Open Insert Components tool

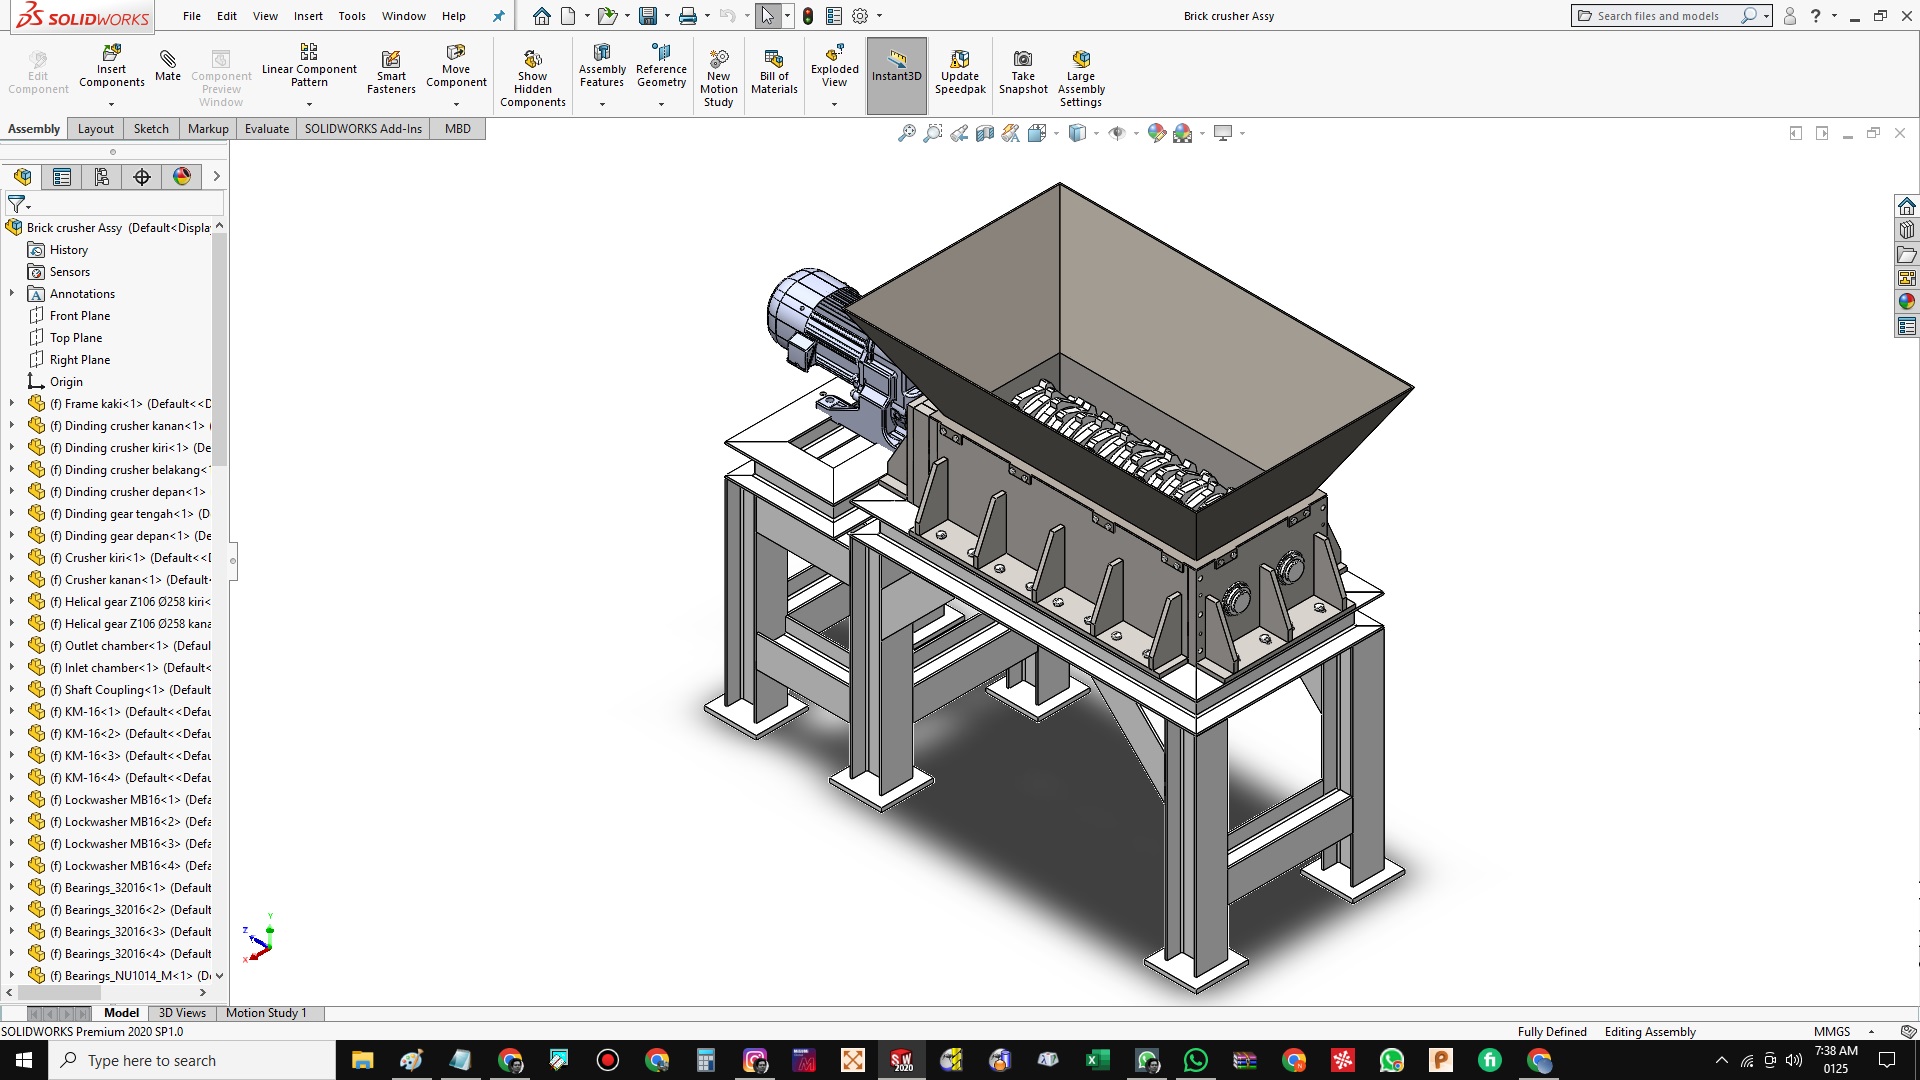(111, 52)
